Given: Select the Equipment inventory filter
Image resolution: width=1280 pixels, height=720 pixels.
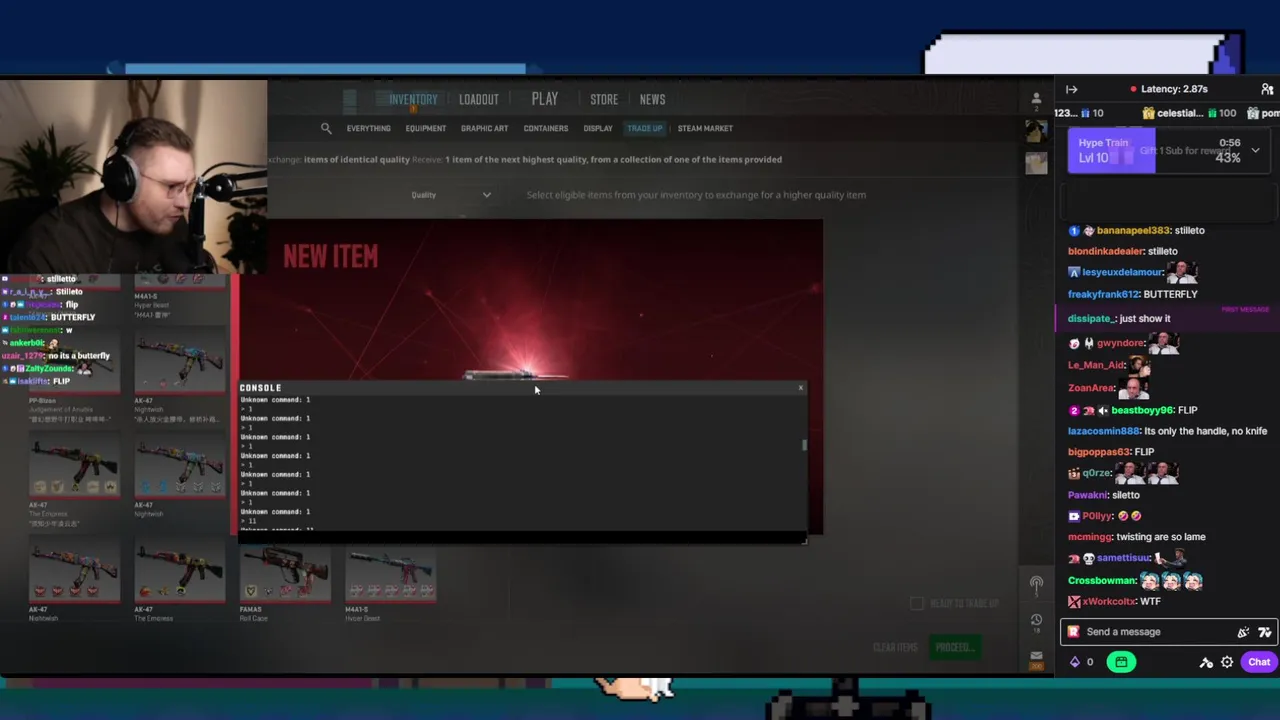Looking at the screenshot, I should [x=426, y=128].
